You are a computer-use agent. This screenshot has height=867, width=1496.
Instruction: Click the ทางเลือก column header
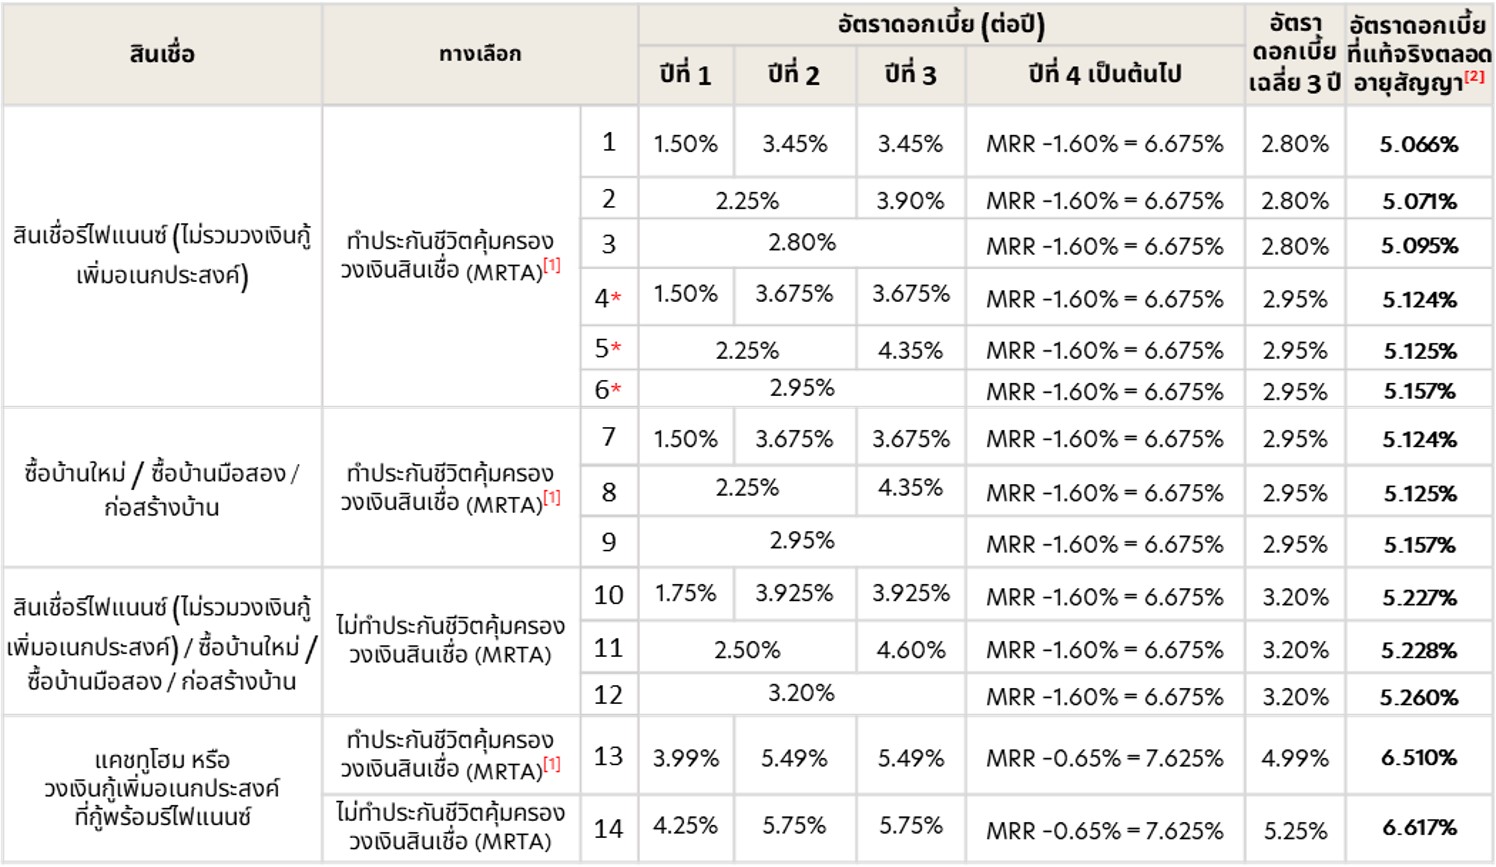coord(480,54)
